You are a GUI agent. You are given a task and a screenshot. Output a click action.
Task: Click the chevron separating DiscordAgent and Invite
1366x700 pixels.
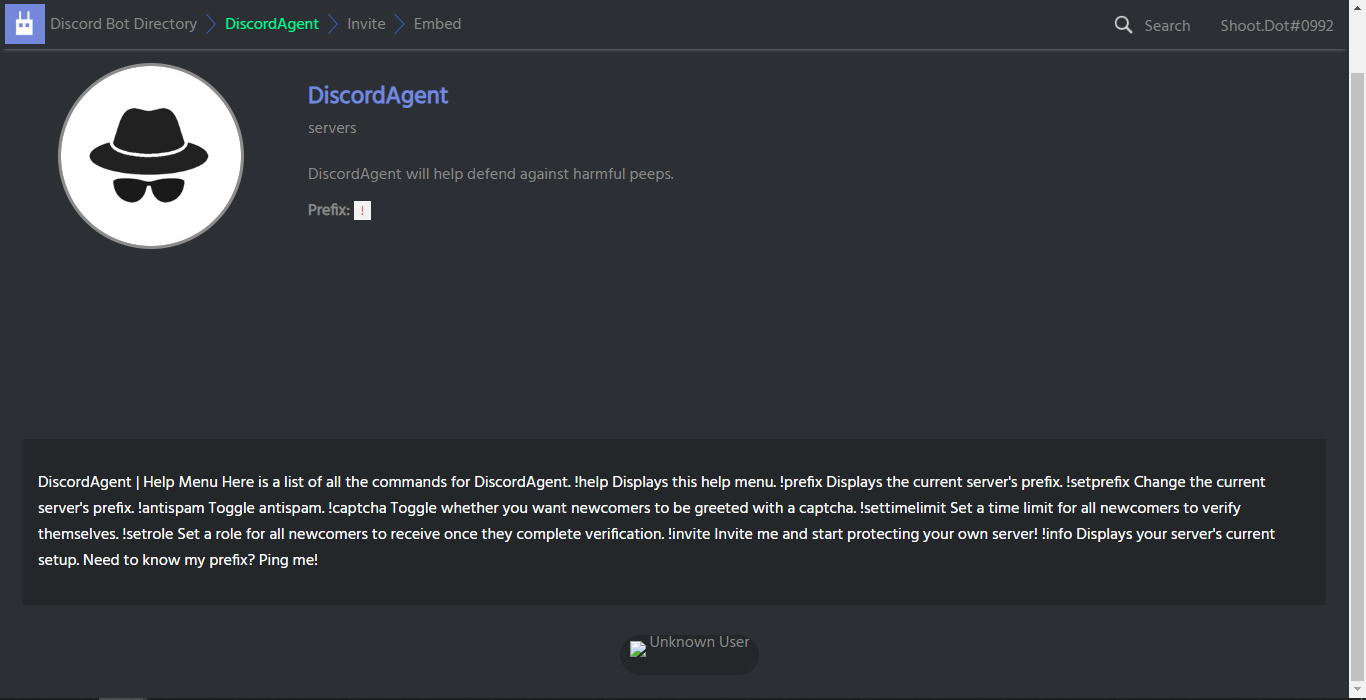331,23
